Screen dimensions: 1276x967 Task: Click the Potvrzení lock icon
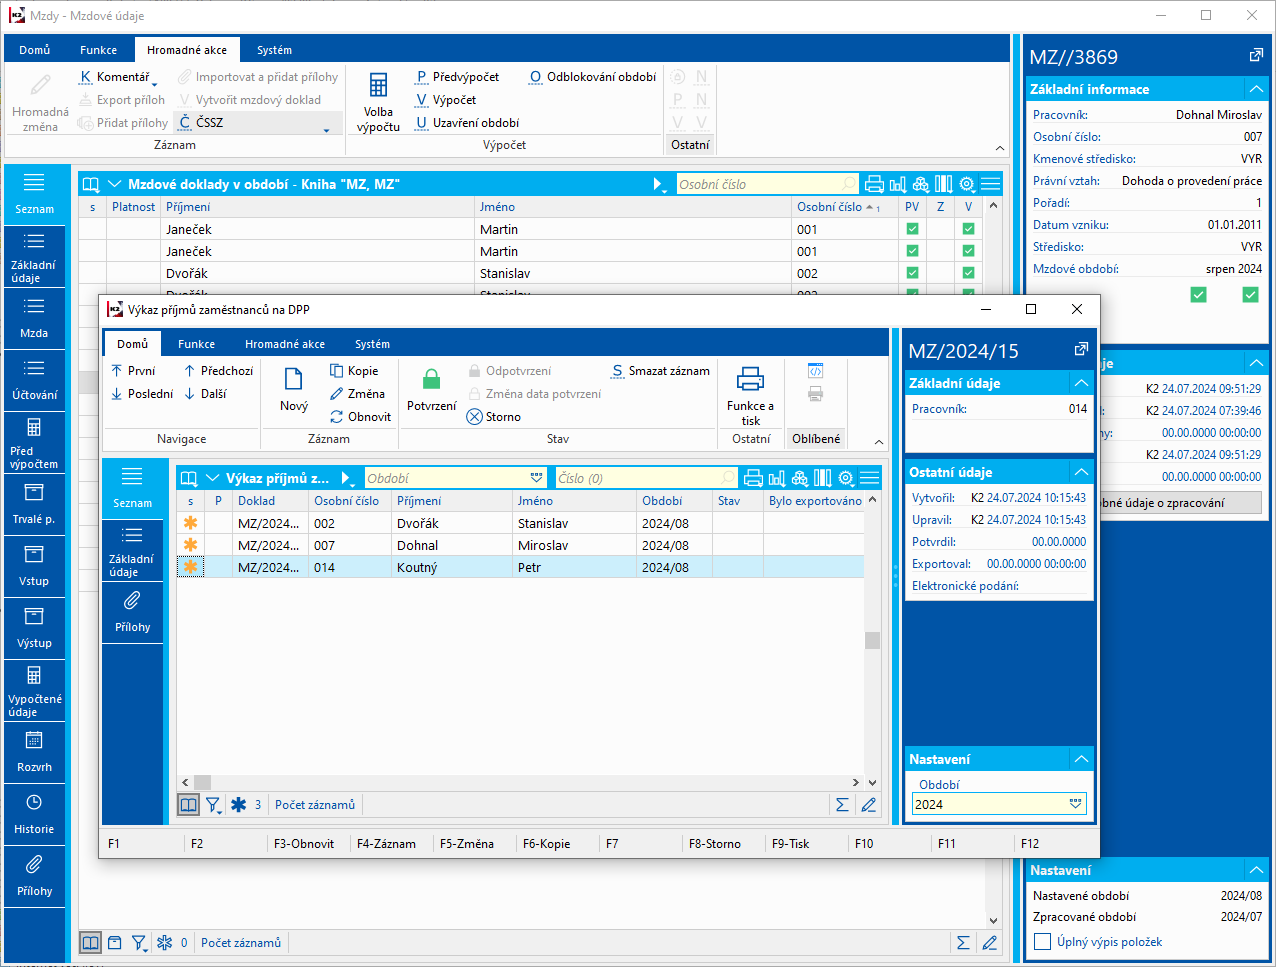(431, 380)
